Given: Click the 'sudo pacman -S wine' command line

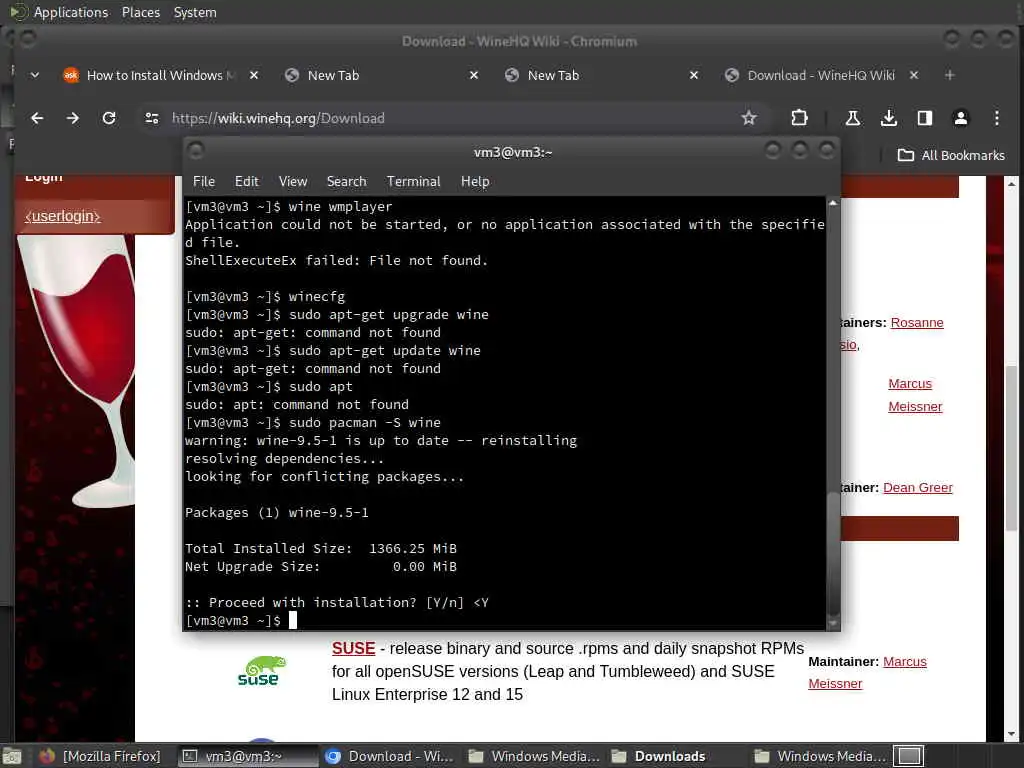Looking at the screenshot, I should coord(313,423).
